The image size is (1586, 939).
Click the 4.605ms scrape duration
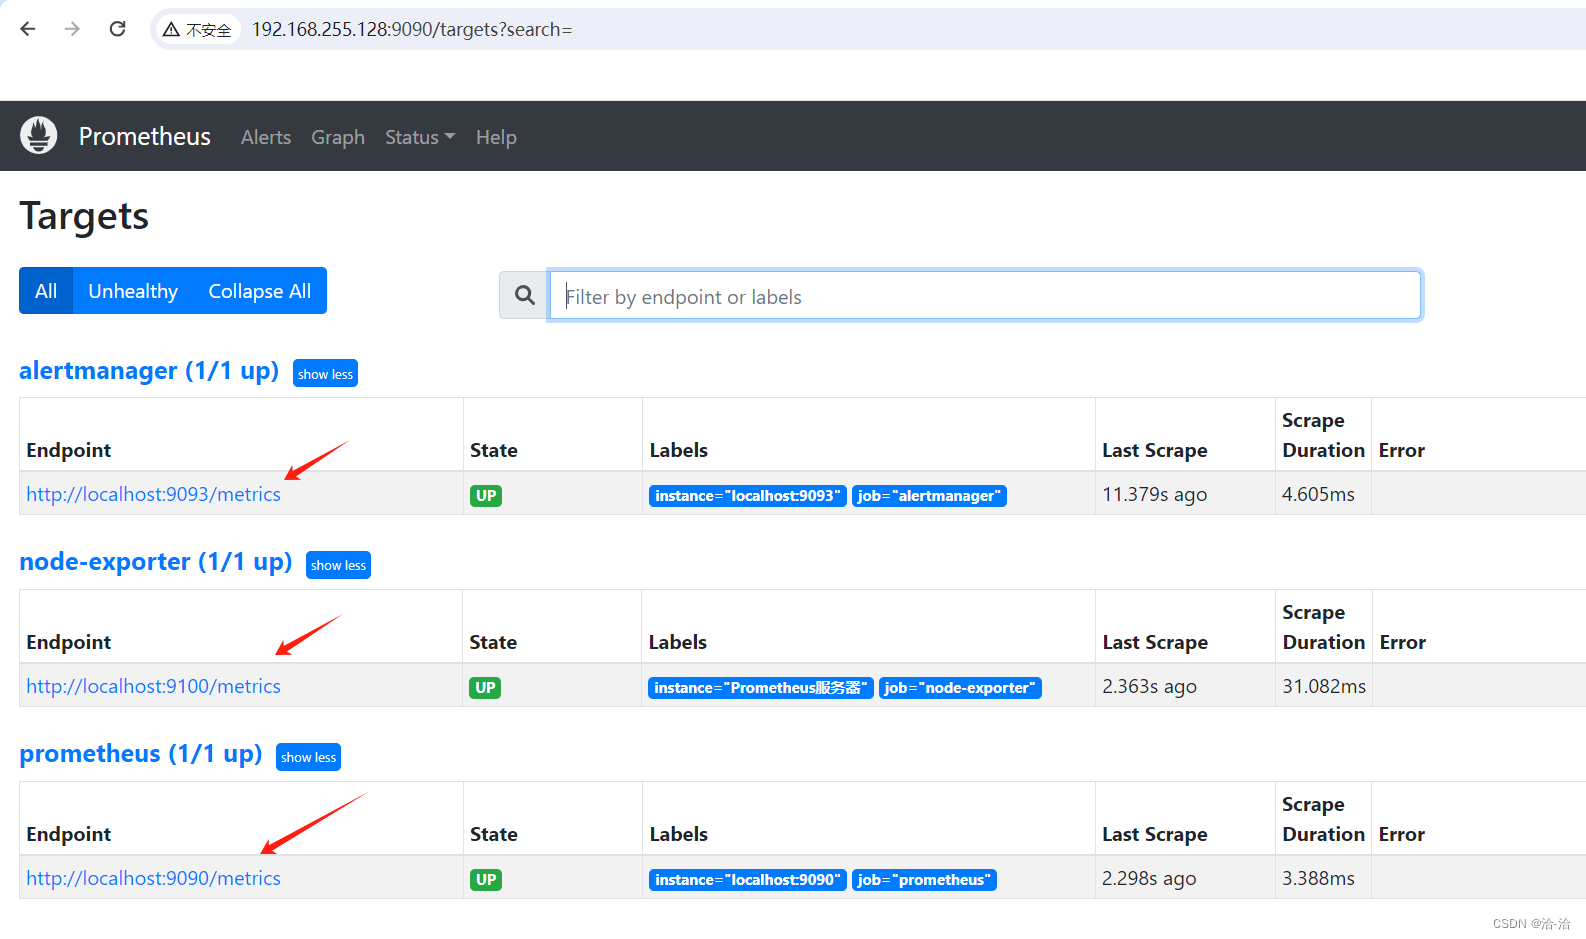pos(1318,494)
